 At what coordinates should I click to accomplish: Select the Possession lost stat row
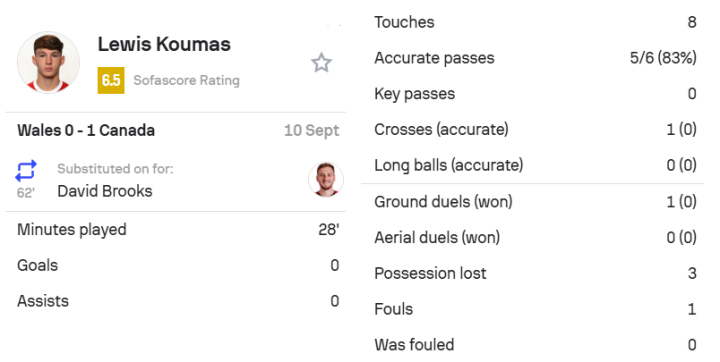[x=533, y=273]
